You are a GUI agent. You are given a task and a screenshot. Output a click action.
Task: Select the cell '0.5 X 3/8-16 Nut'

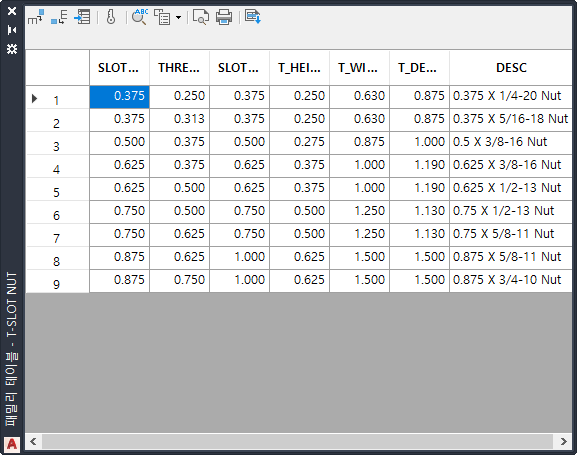(x=511, y=142)
